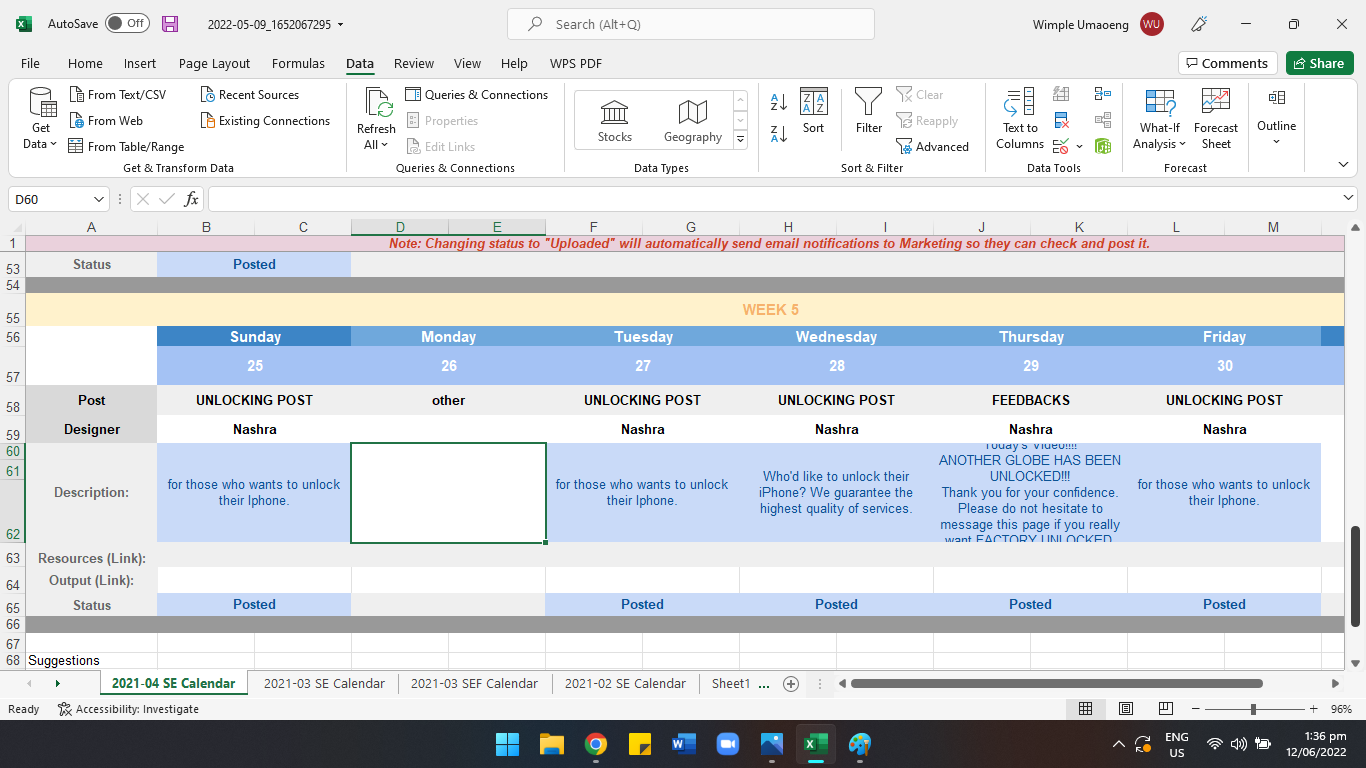Select the Geography data type

click(693, 121)
